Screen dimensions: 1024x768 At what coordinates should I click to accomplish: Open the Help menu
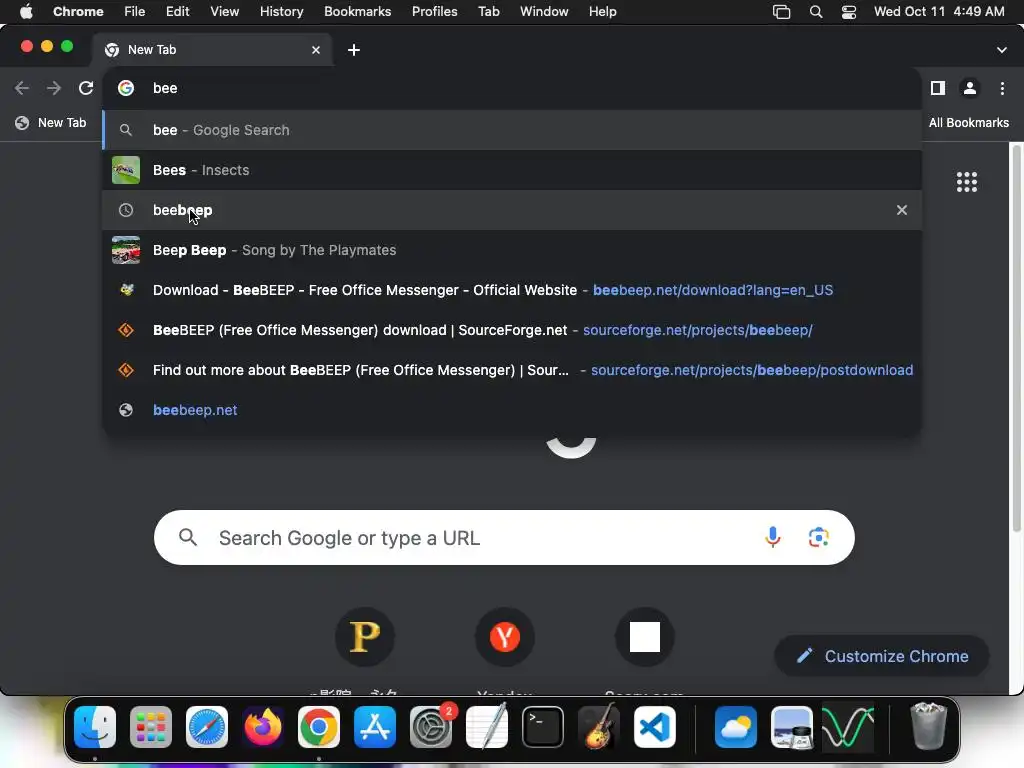602,12
